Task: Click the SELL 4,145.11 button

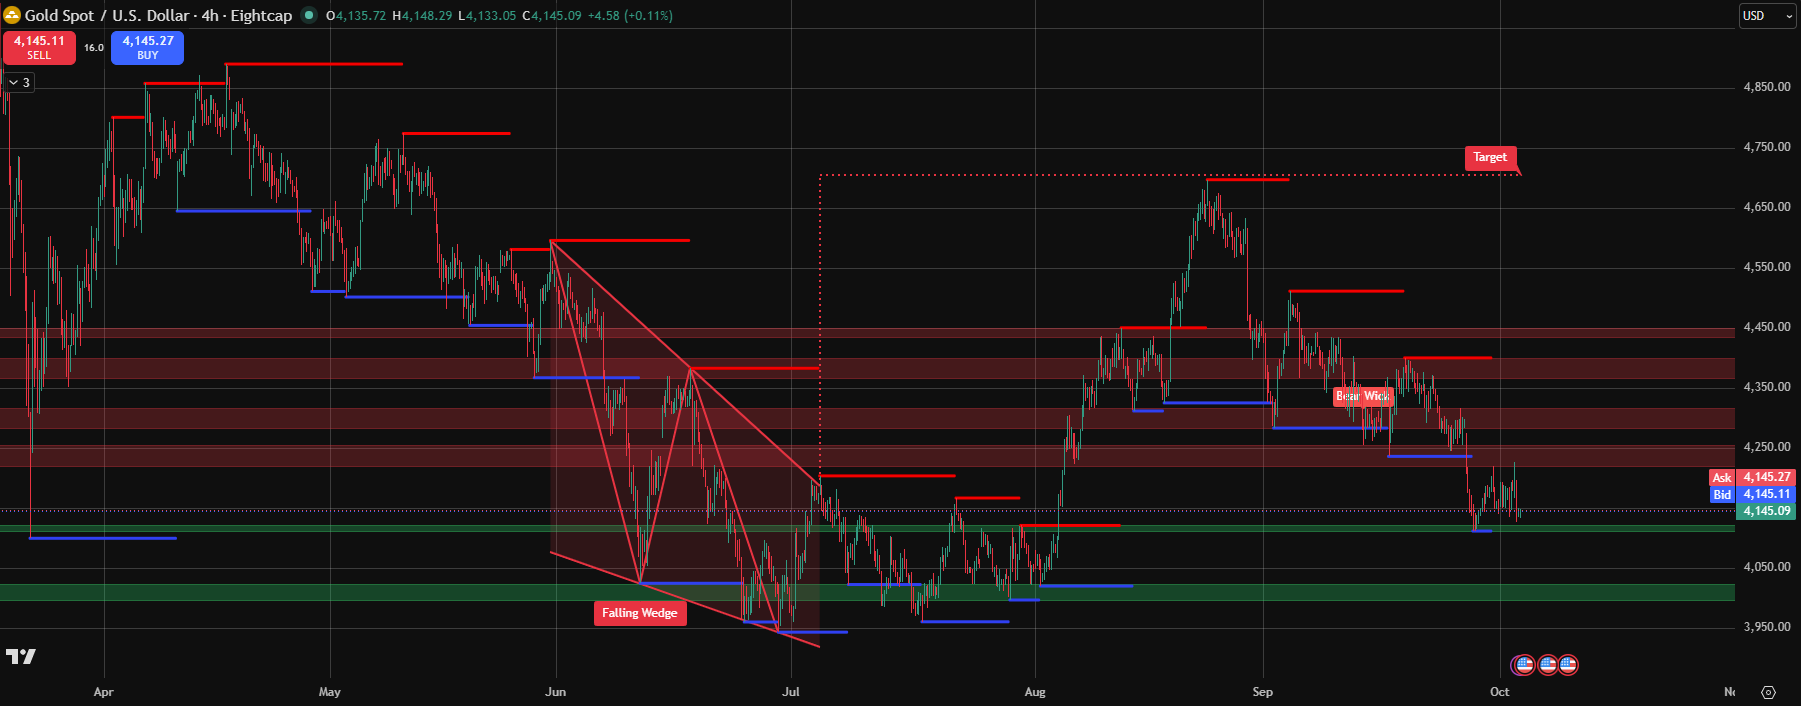Action: pyautogui.click(x=39, y=47)
